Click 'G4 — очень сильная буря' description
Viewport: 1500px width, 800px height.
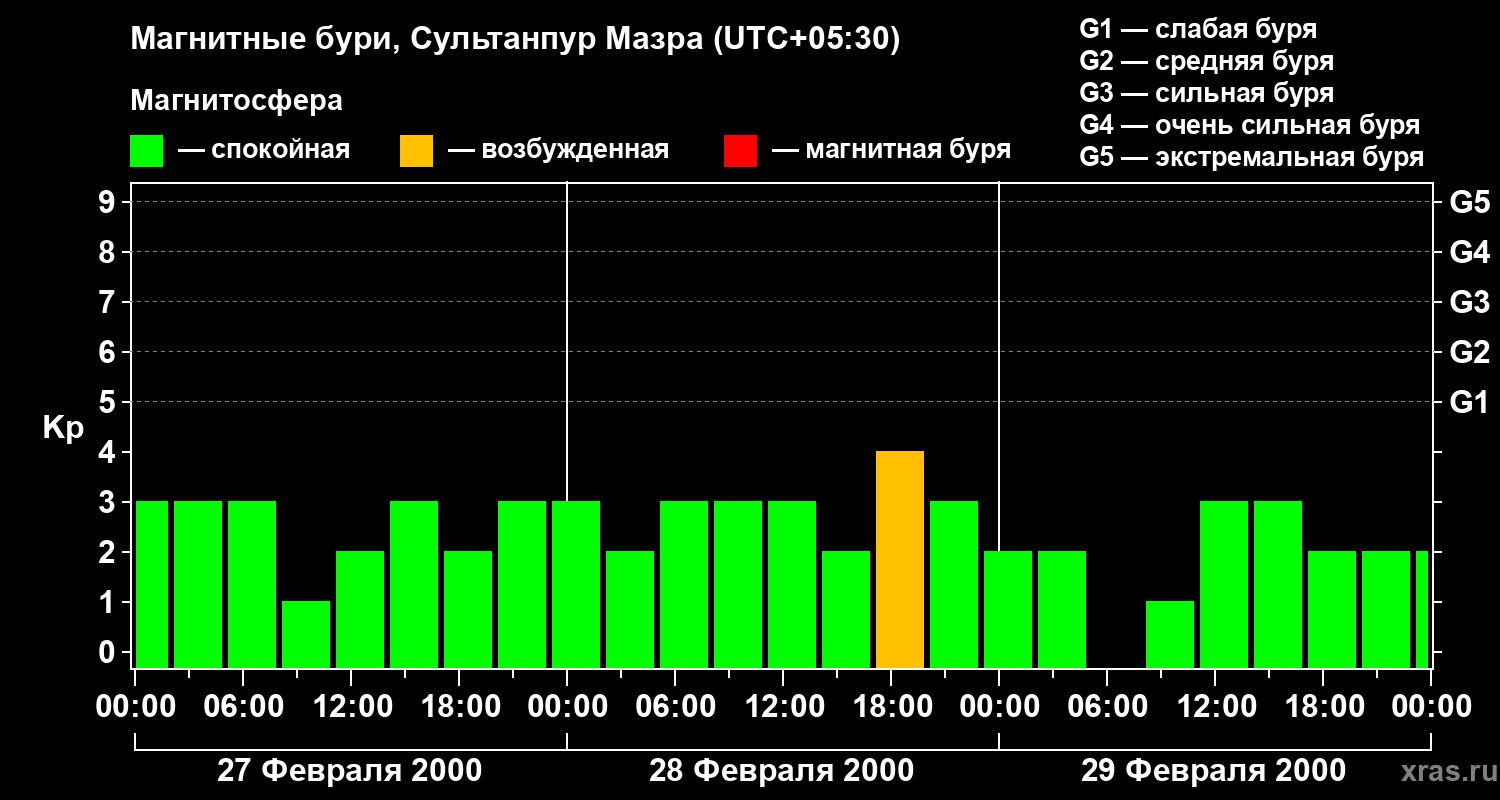(1250, 125)
